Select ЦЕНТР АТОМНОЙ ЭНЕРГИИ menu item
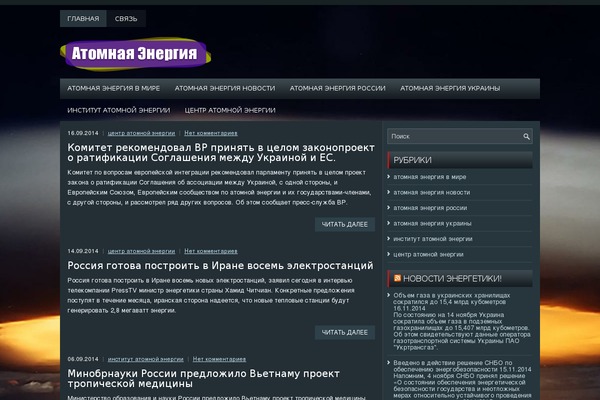Screen dimensions: 600x400 tap(230, 110)
